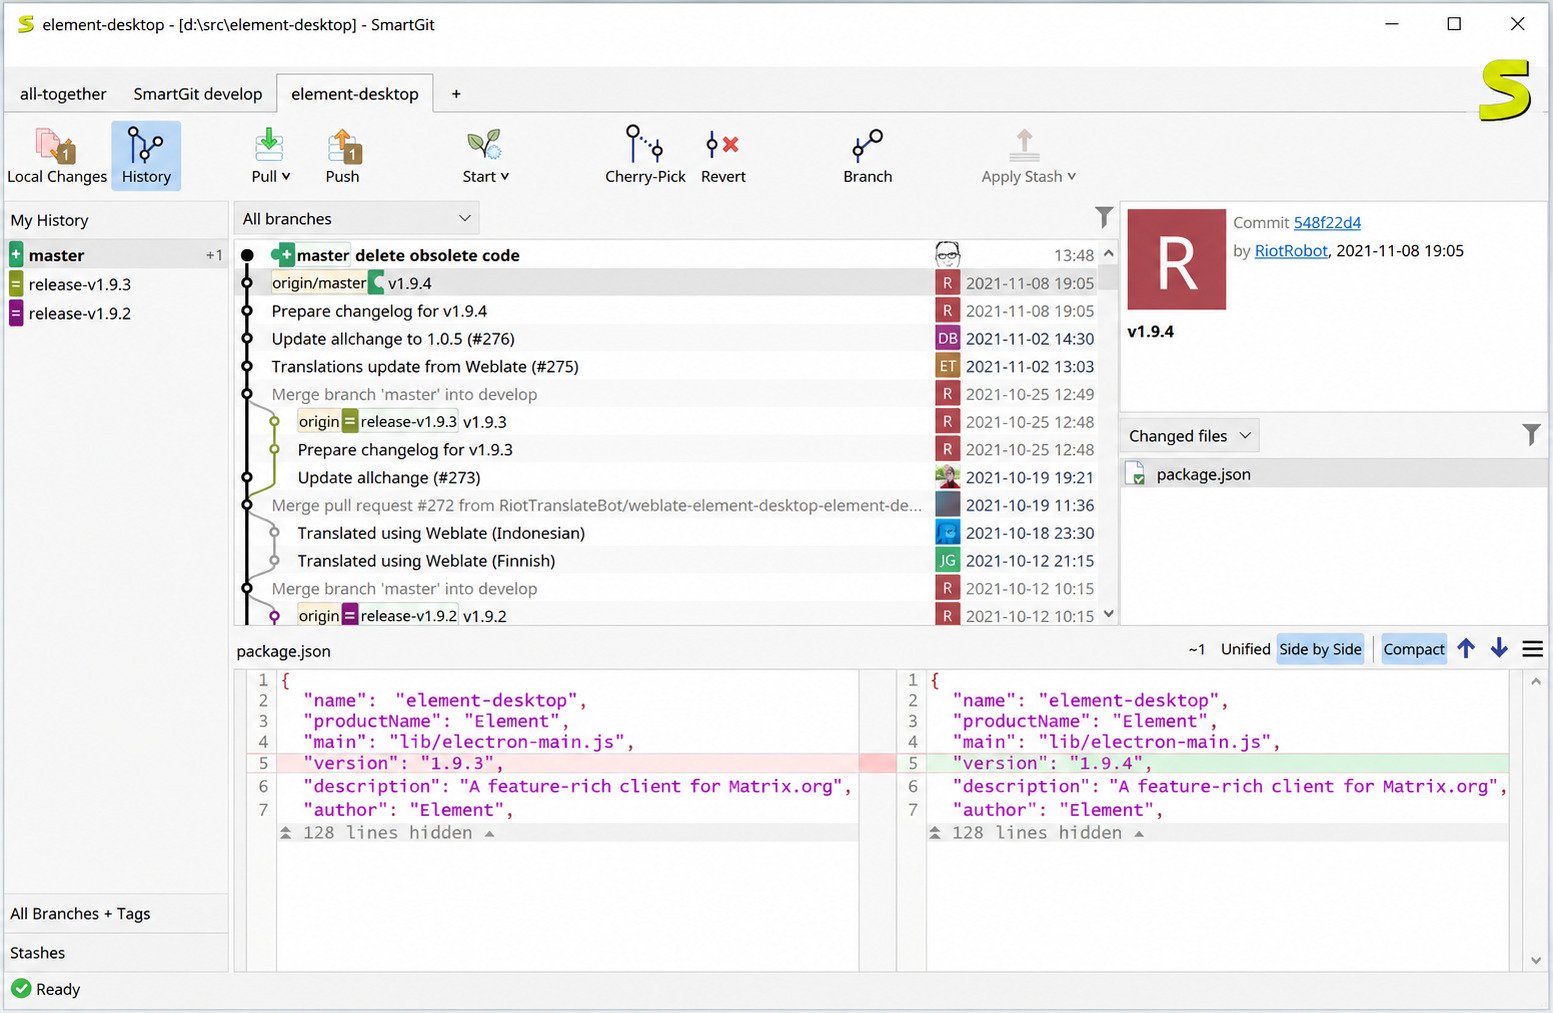Click the diff pane scrollbar down arrow
The image size is (1553, 1013).
point(1536,960)
